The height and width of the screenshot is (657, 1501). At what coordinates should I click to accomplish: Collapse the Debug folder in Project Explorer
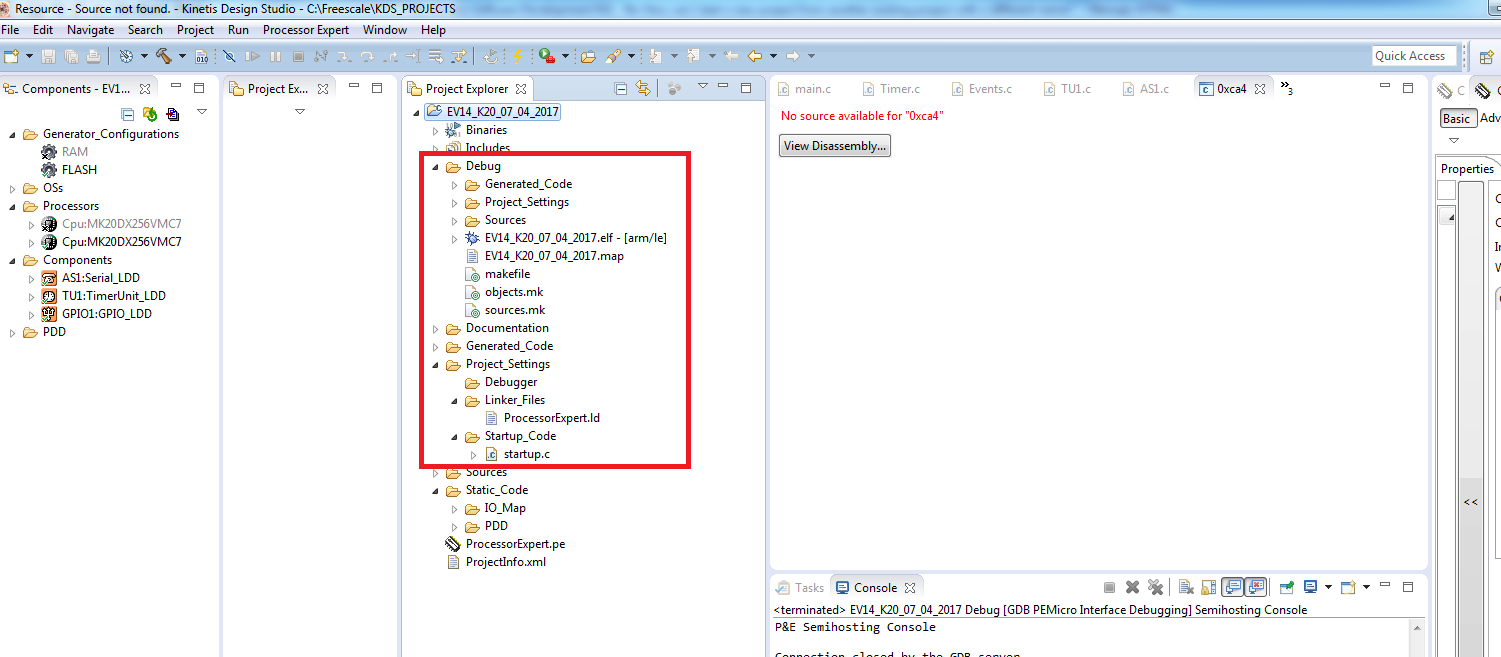tap(434, 166)
